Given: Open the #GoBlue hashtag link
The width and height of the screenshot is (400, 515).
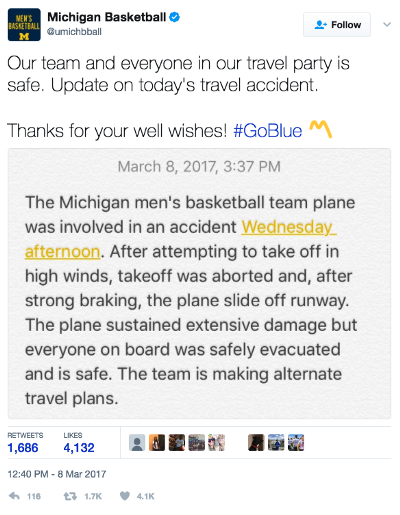Looking at the screenshot, I should point(268,130).
